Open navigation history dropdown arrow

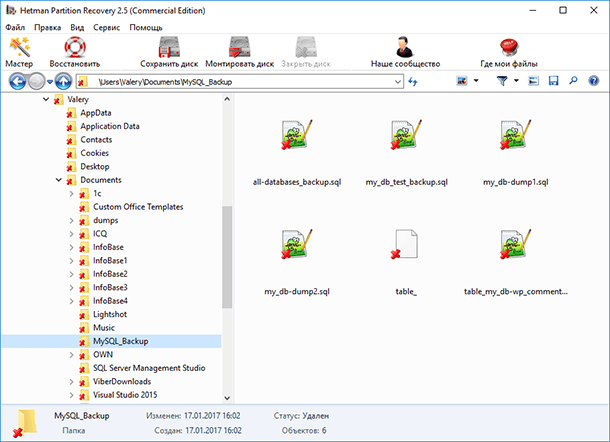point(50,82)
